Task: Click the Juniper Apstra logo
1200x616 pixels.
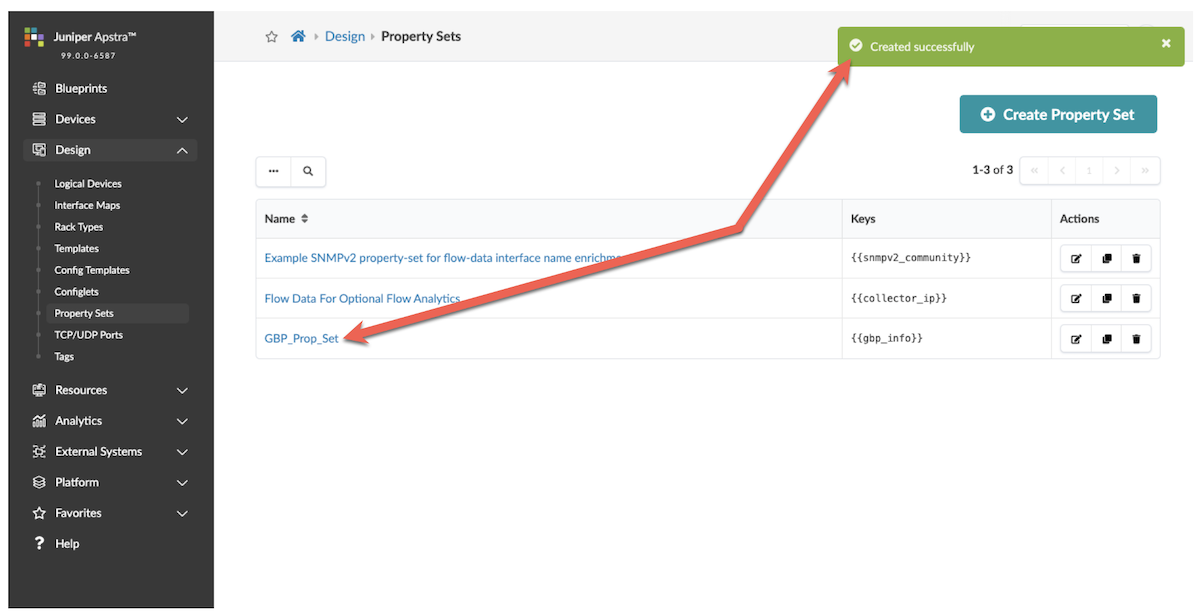Action: coord(35,38)
